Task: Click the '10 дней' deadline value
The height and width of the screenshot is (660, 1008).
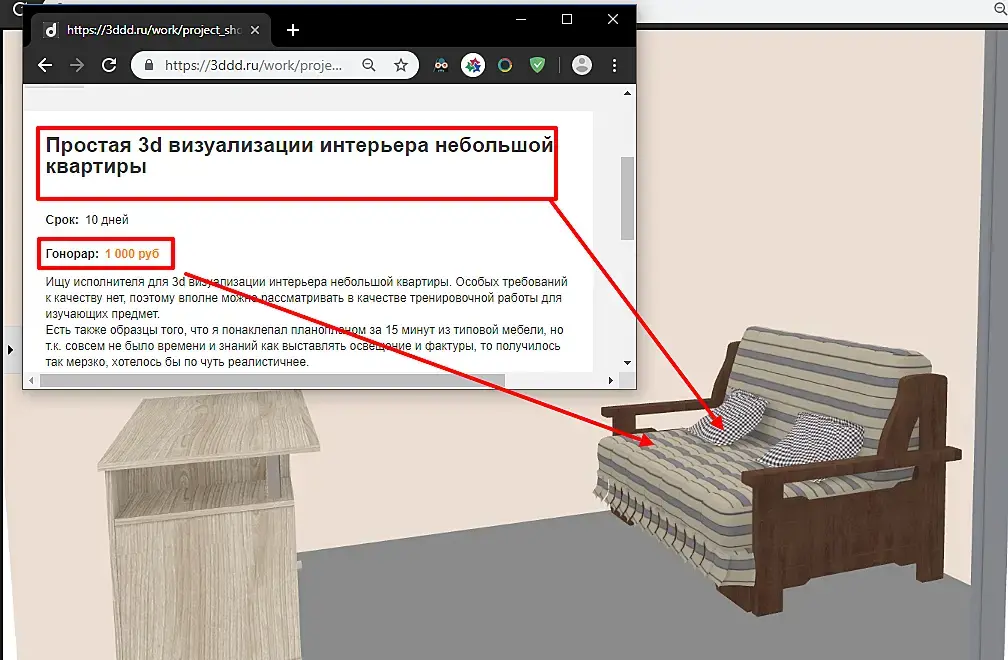Action: tap(107, 220)
